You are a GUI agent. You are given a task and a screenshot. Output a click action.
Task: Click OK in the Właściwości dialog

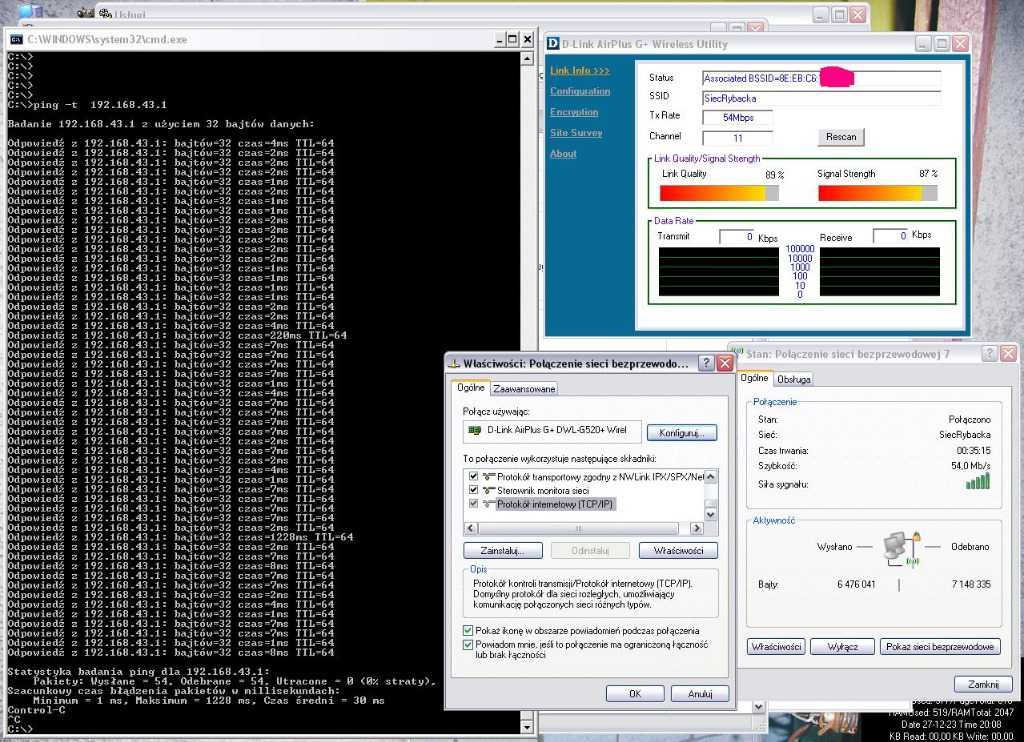(x=635, y=694)
